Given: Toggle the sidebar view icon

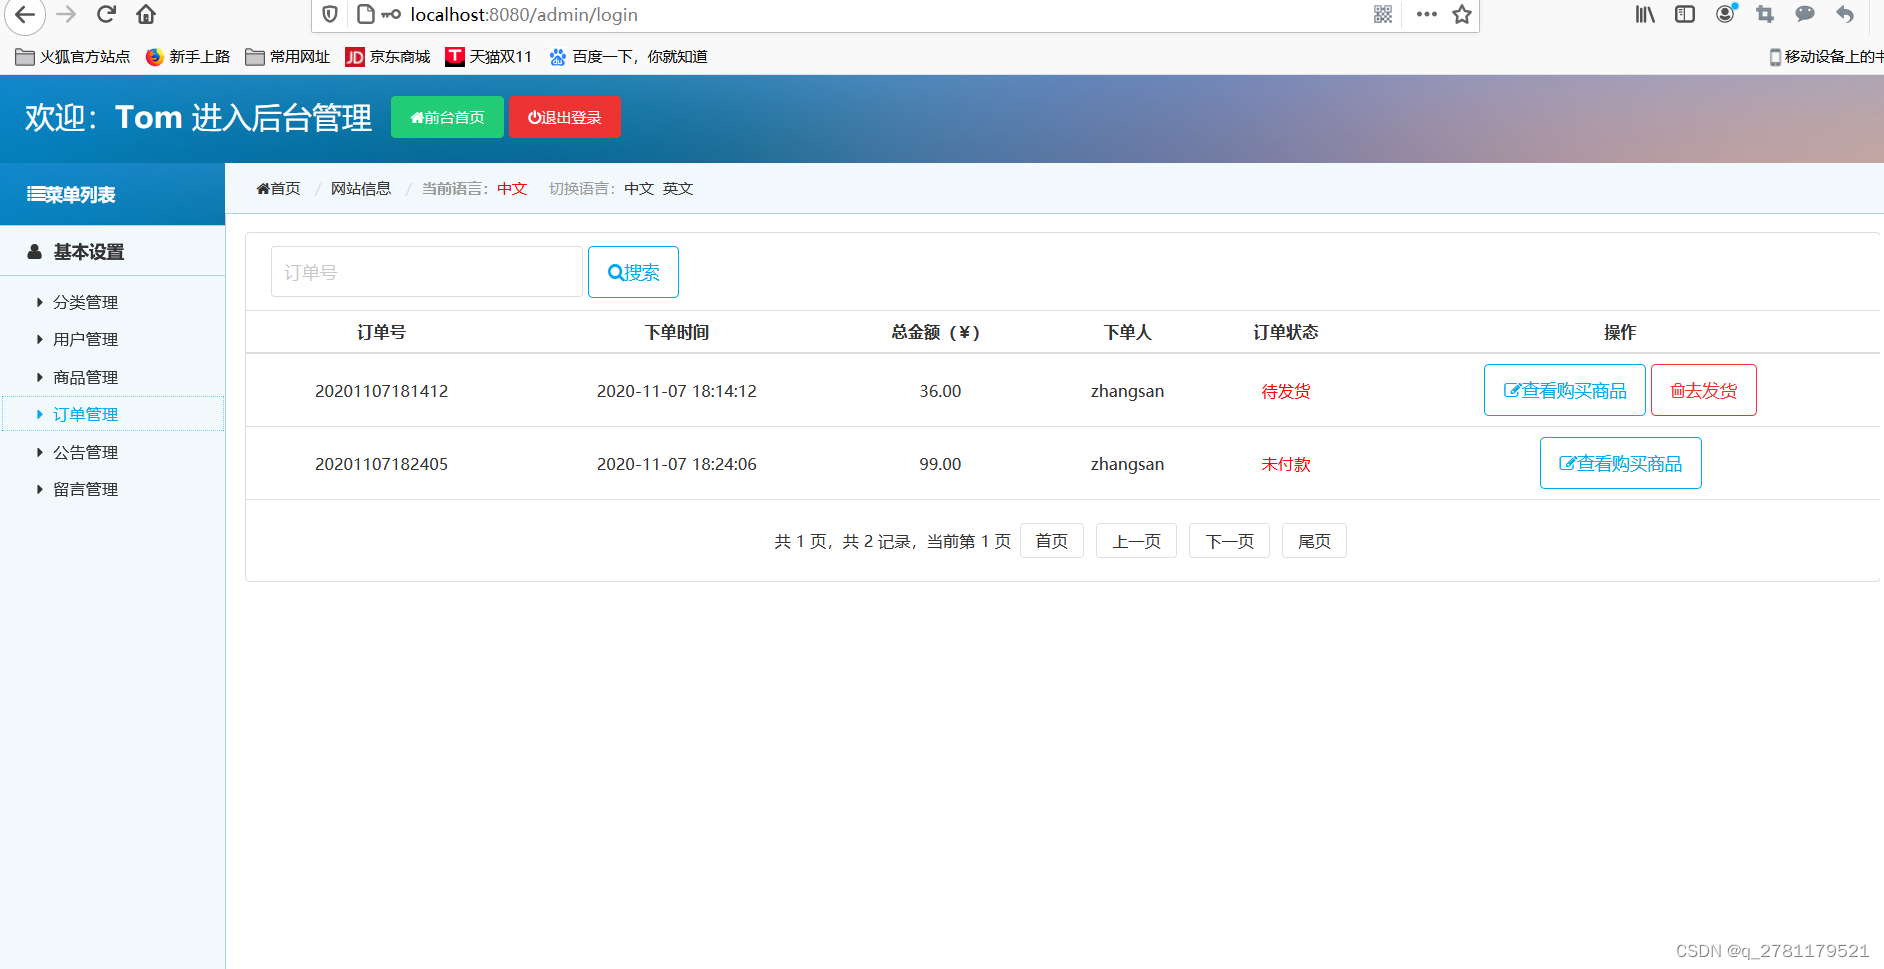Looking at the screenshot, I should coord(1685,14).
